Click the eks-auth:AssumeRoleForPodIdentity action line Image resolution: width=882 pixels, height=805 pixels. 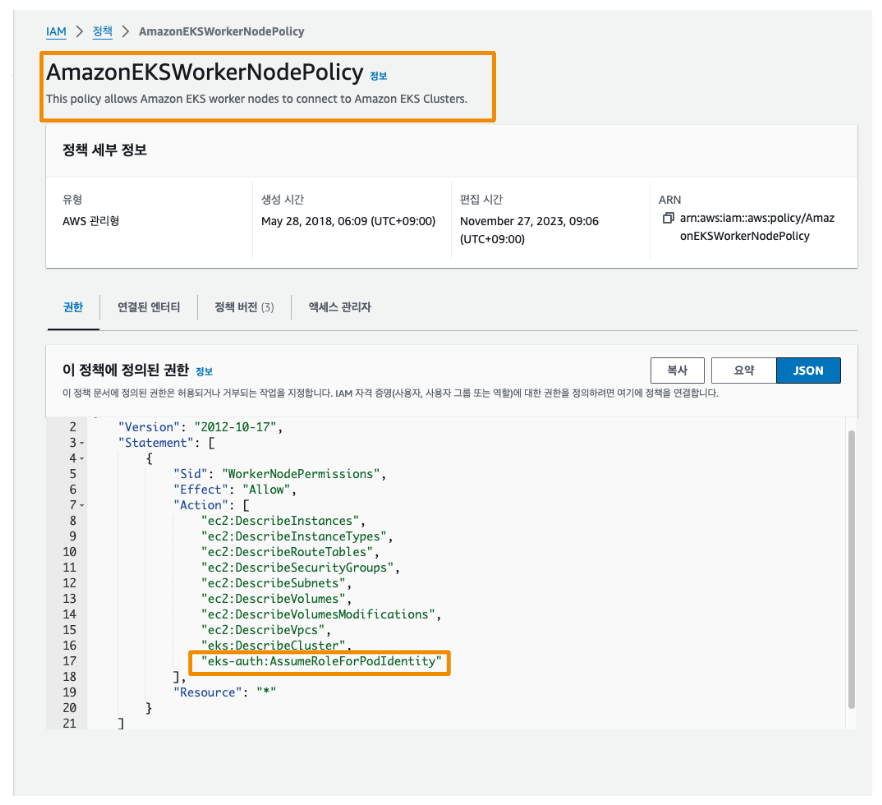pyautogui.click(x=321, y=662)
